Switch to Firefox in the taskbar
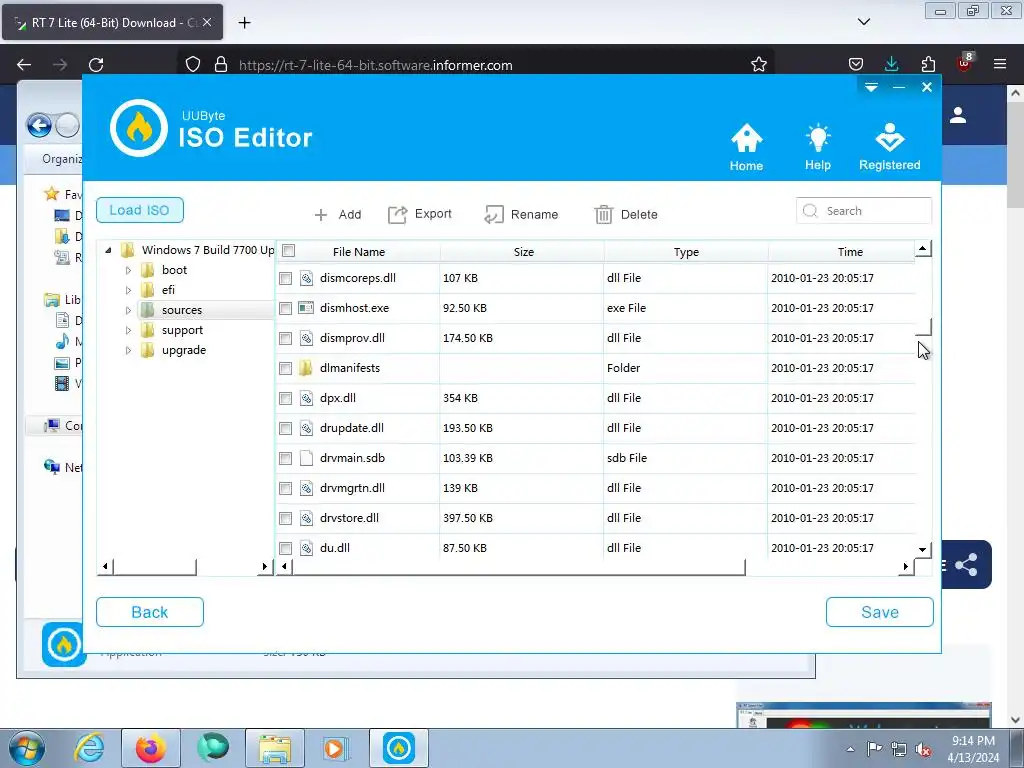The image size is (1024, 768). coord(151,748)
